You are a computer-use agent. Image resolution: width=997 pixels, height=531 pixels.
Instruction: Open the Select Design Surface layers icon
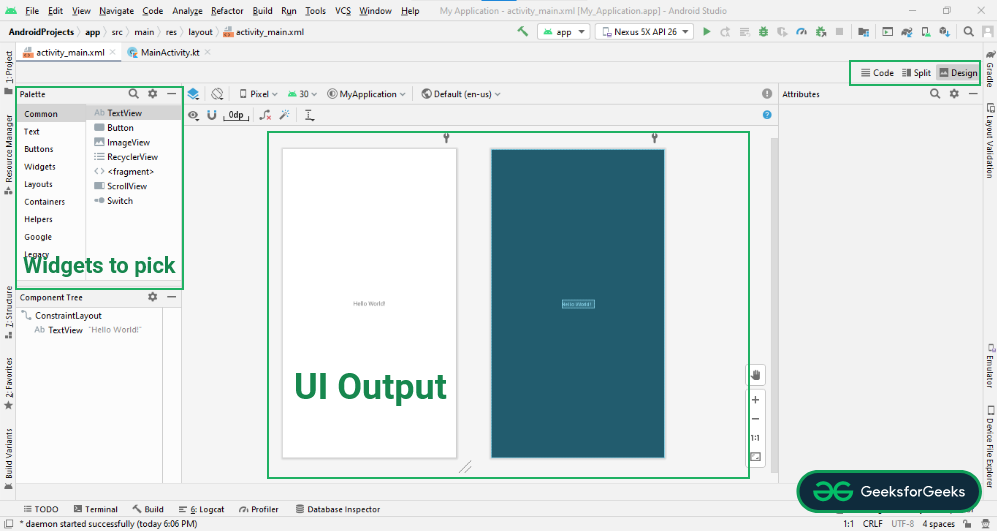(x=193, y=94)
